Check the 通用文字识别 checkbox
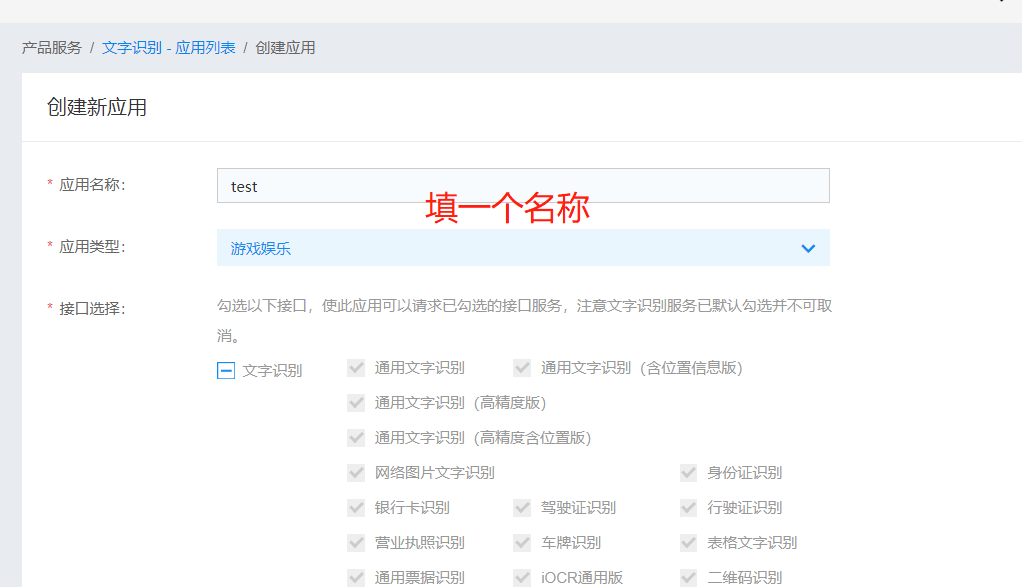Screen dimensions: 1022x587 point(355,368)
